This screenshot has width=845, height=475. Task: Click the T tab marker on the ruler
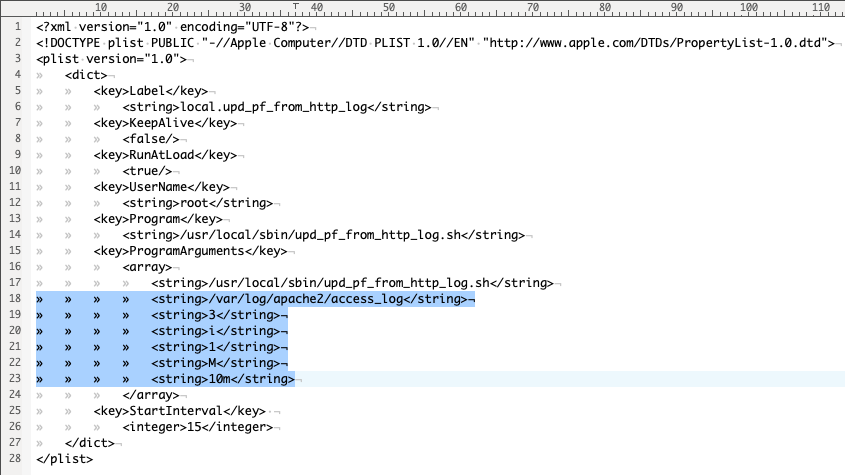point(296,8)
